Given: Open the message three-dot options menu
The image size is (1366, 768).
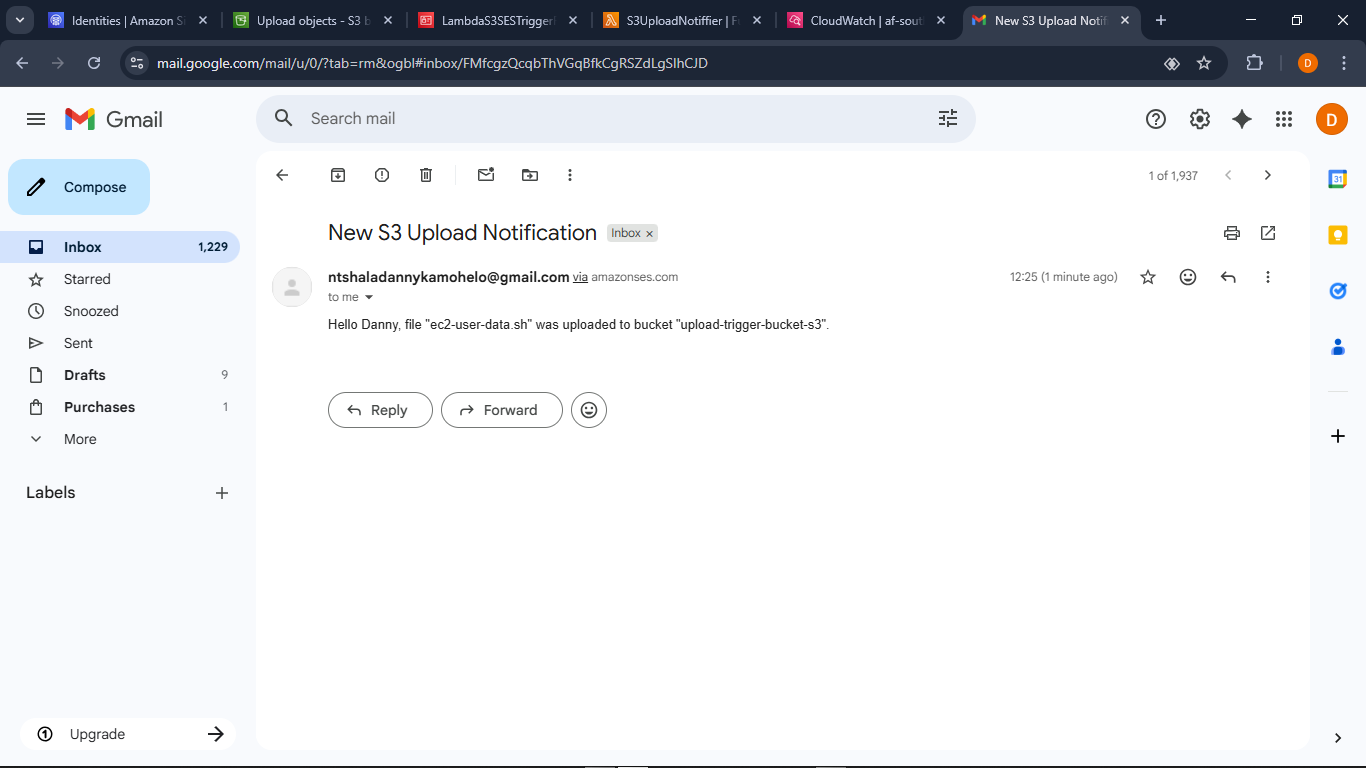Looking at the screenshot, I should coord(1267,277).
